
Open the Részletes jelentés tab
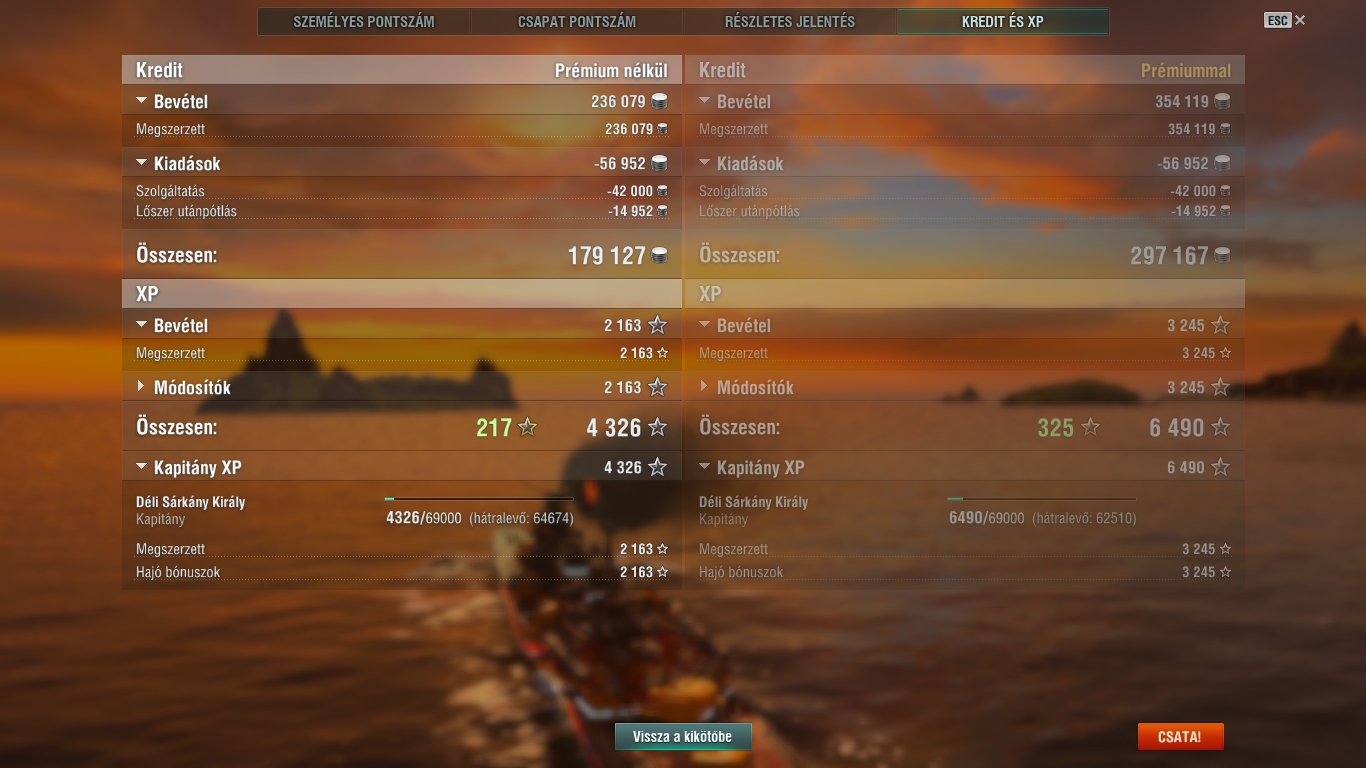790,21
